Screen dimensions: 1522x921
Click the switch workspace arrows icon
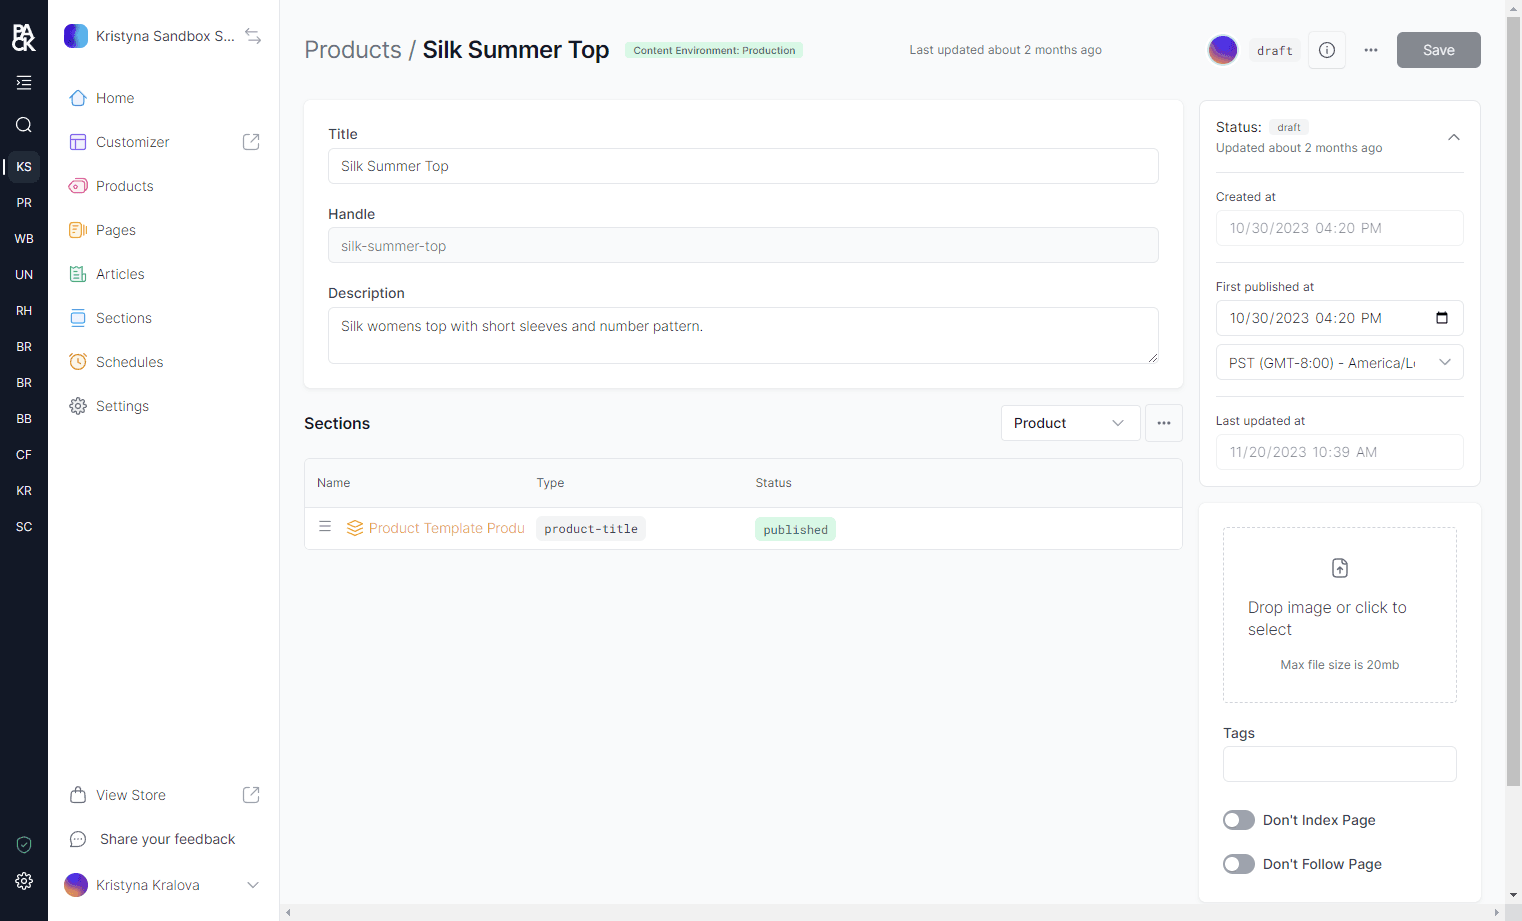253,36
